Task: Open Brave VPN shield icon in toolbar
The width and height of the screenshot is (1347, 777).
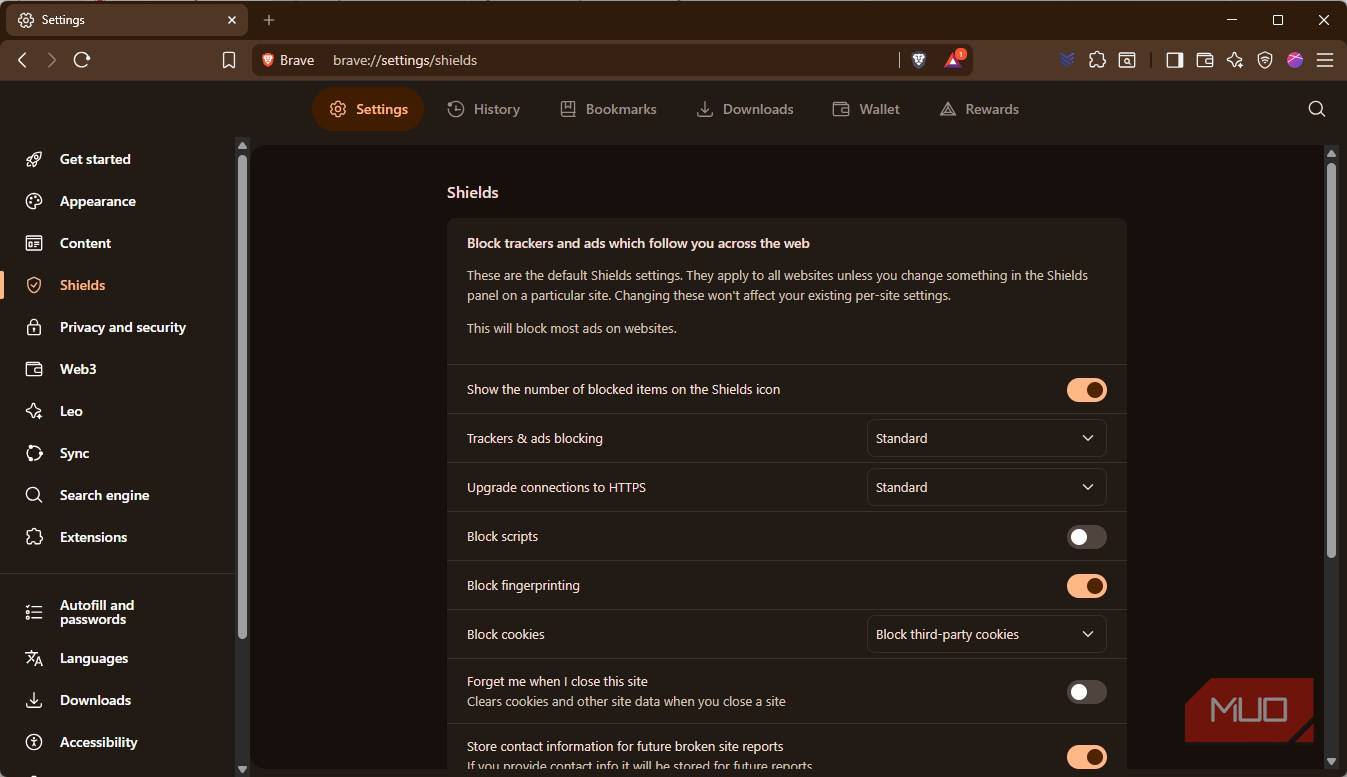Action: pyautogui.click(x=1265, y=60)
